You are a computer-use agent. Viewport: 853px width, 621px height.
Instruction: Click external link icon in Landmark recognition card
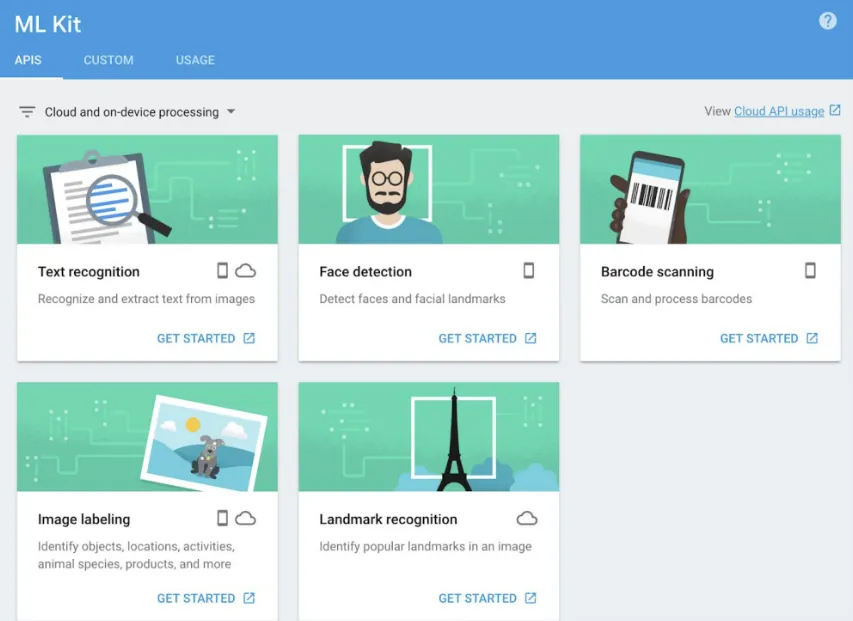(x=530, y=598)
